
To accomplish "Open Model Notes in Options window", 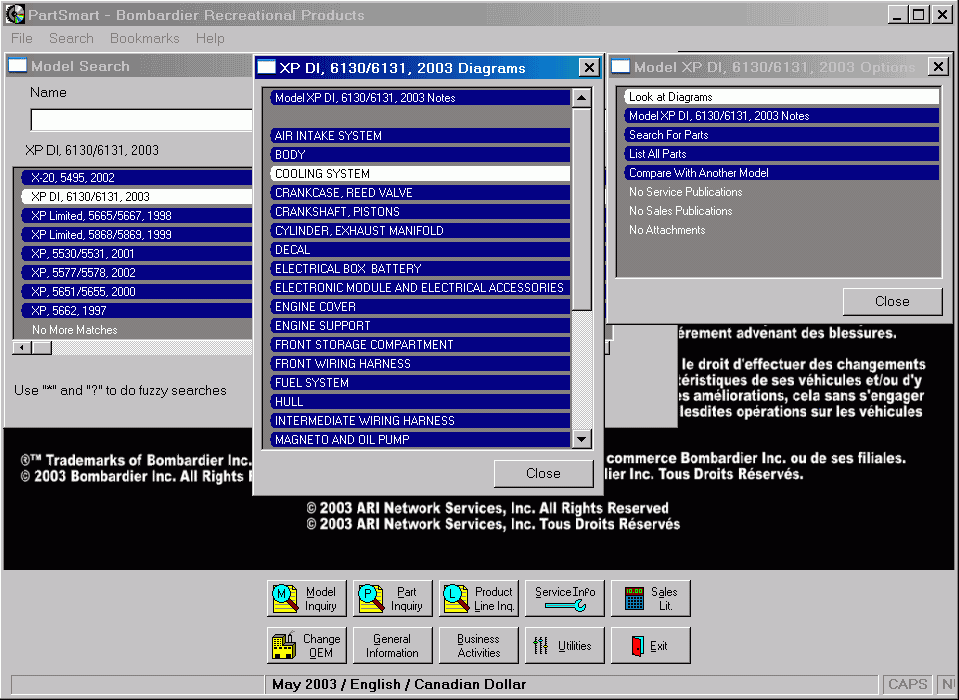I will coord(782,116).
